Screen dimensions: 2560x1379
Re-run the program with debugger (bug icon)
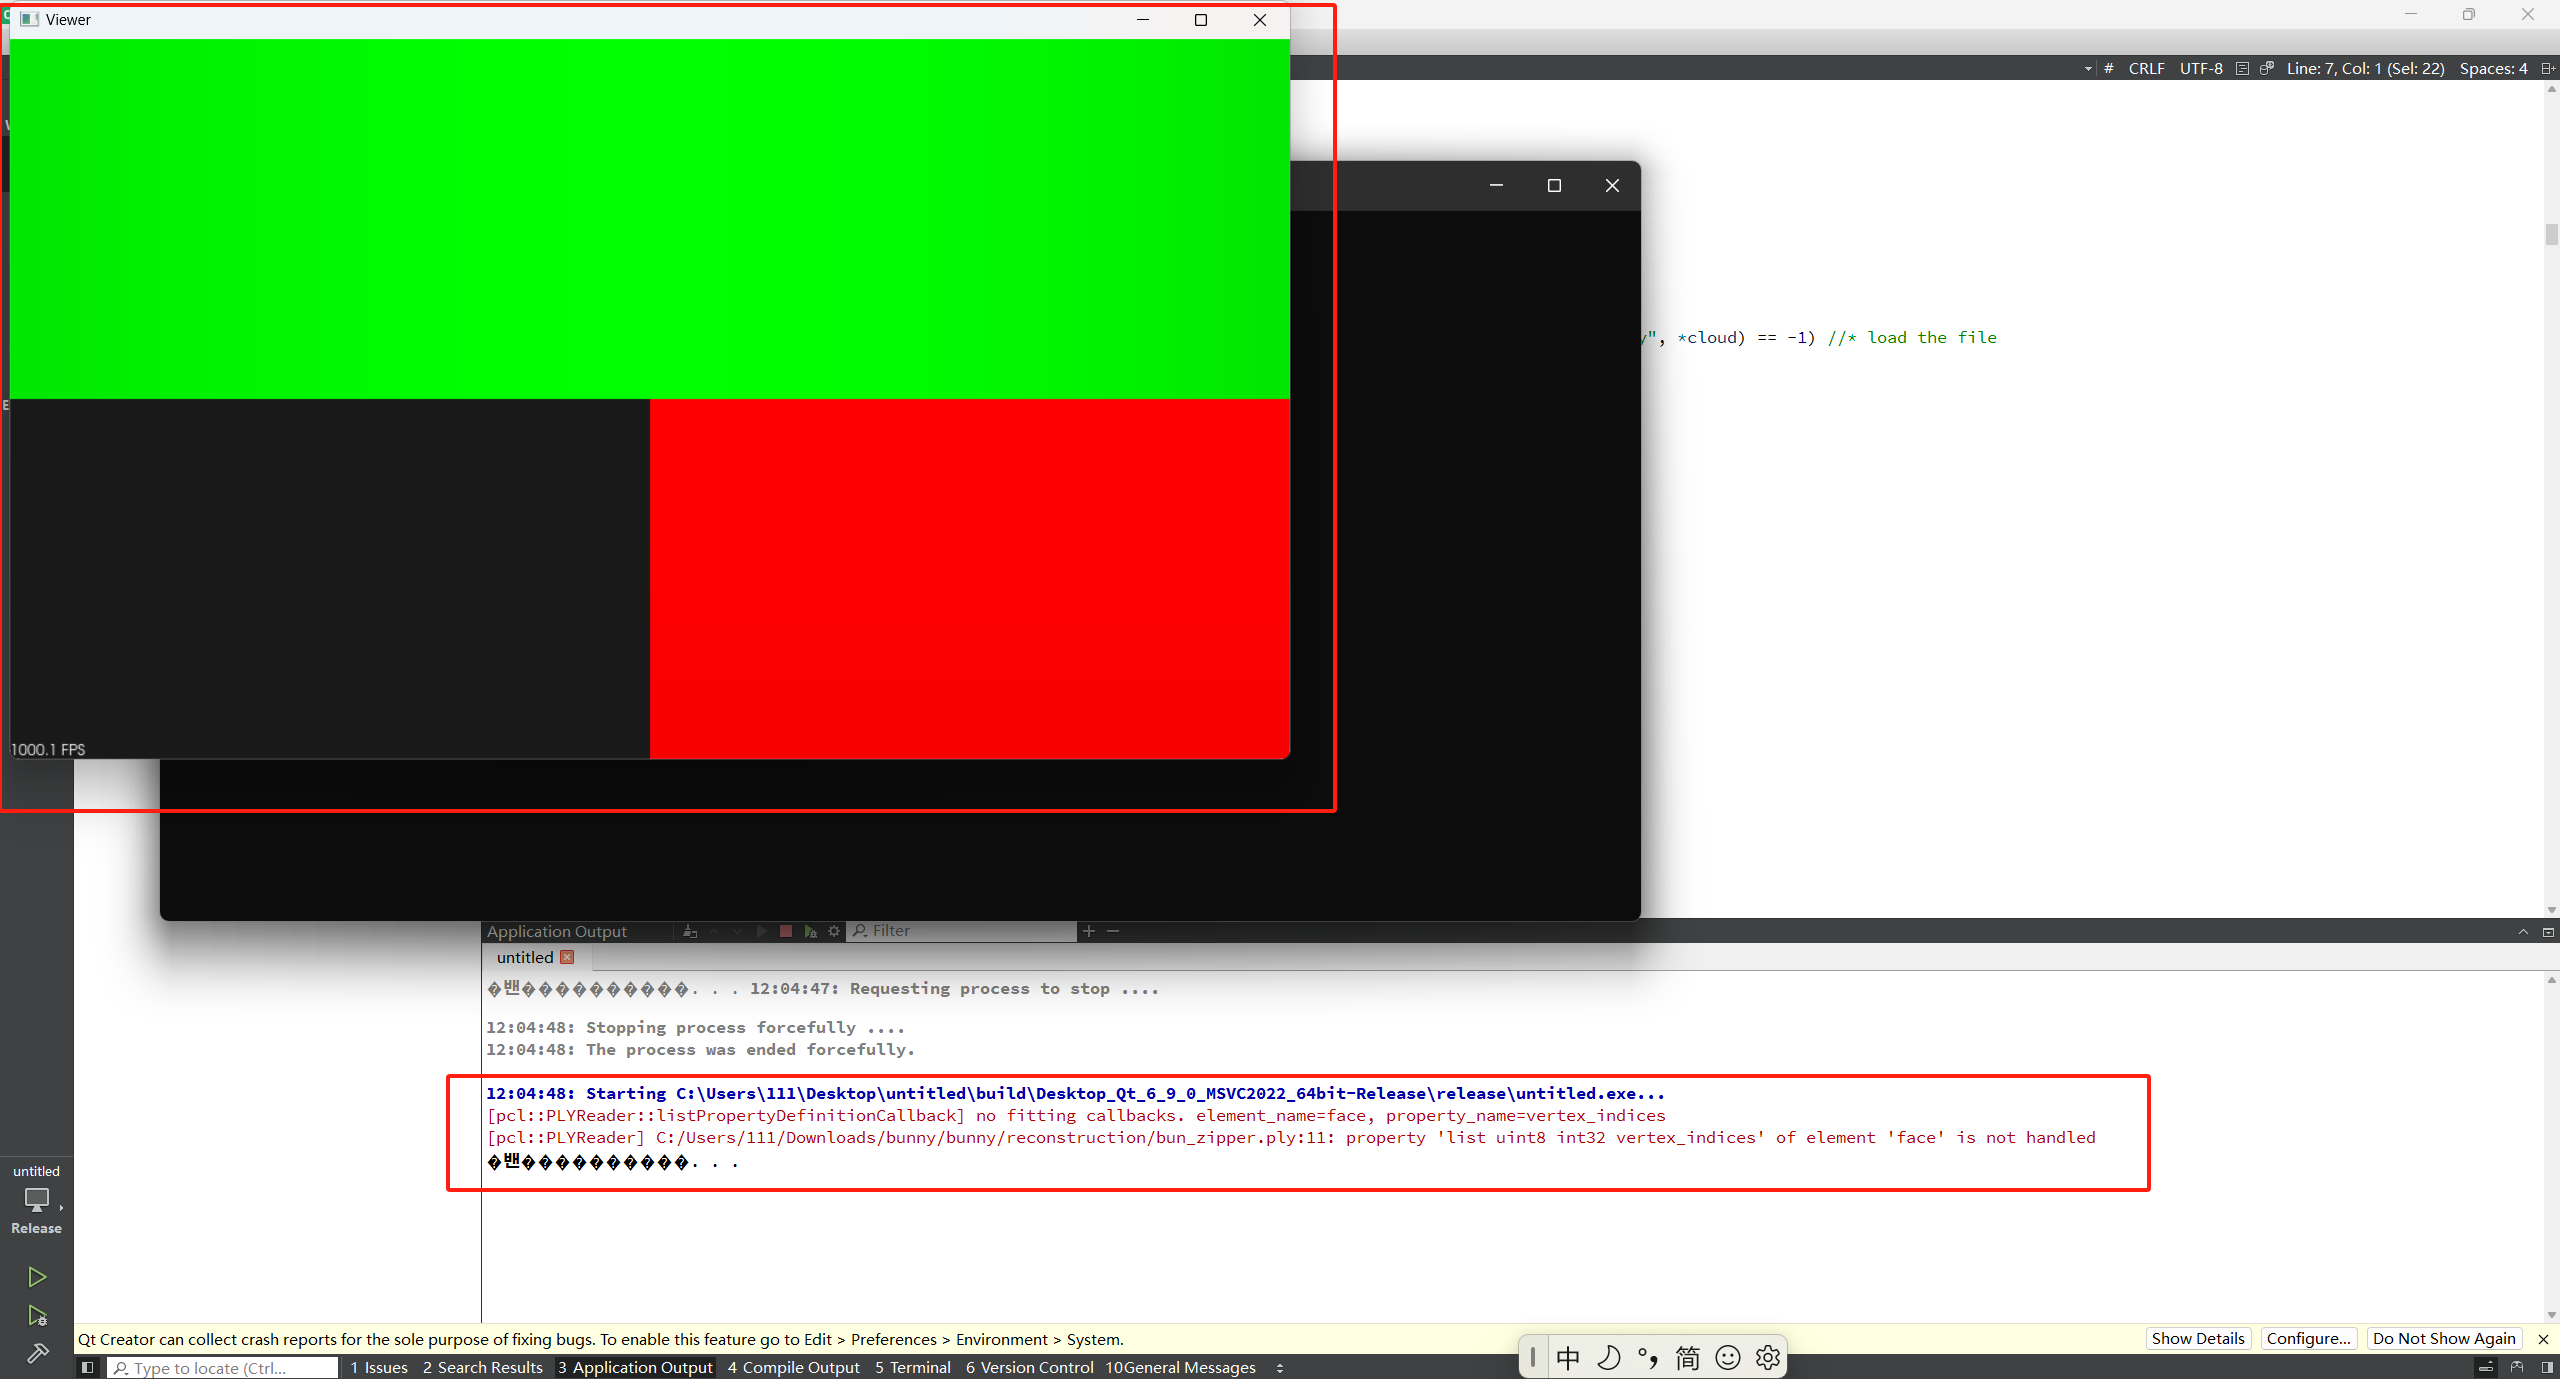[x=810, y=931]
